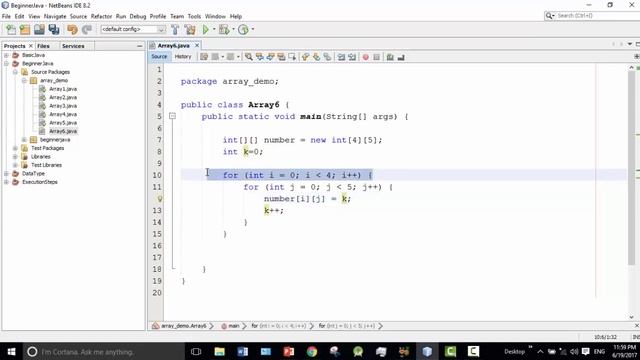
Task: Click the Open Project icon
Action: (x=39, y=29)
